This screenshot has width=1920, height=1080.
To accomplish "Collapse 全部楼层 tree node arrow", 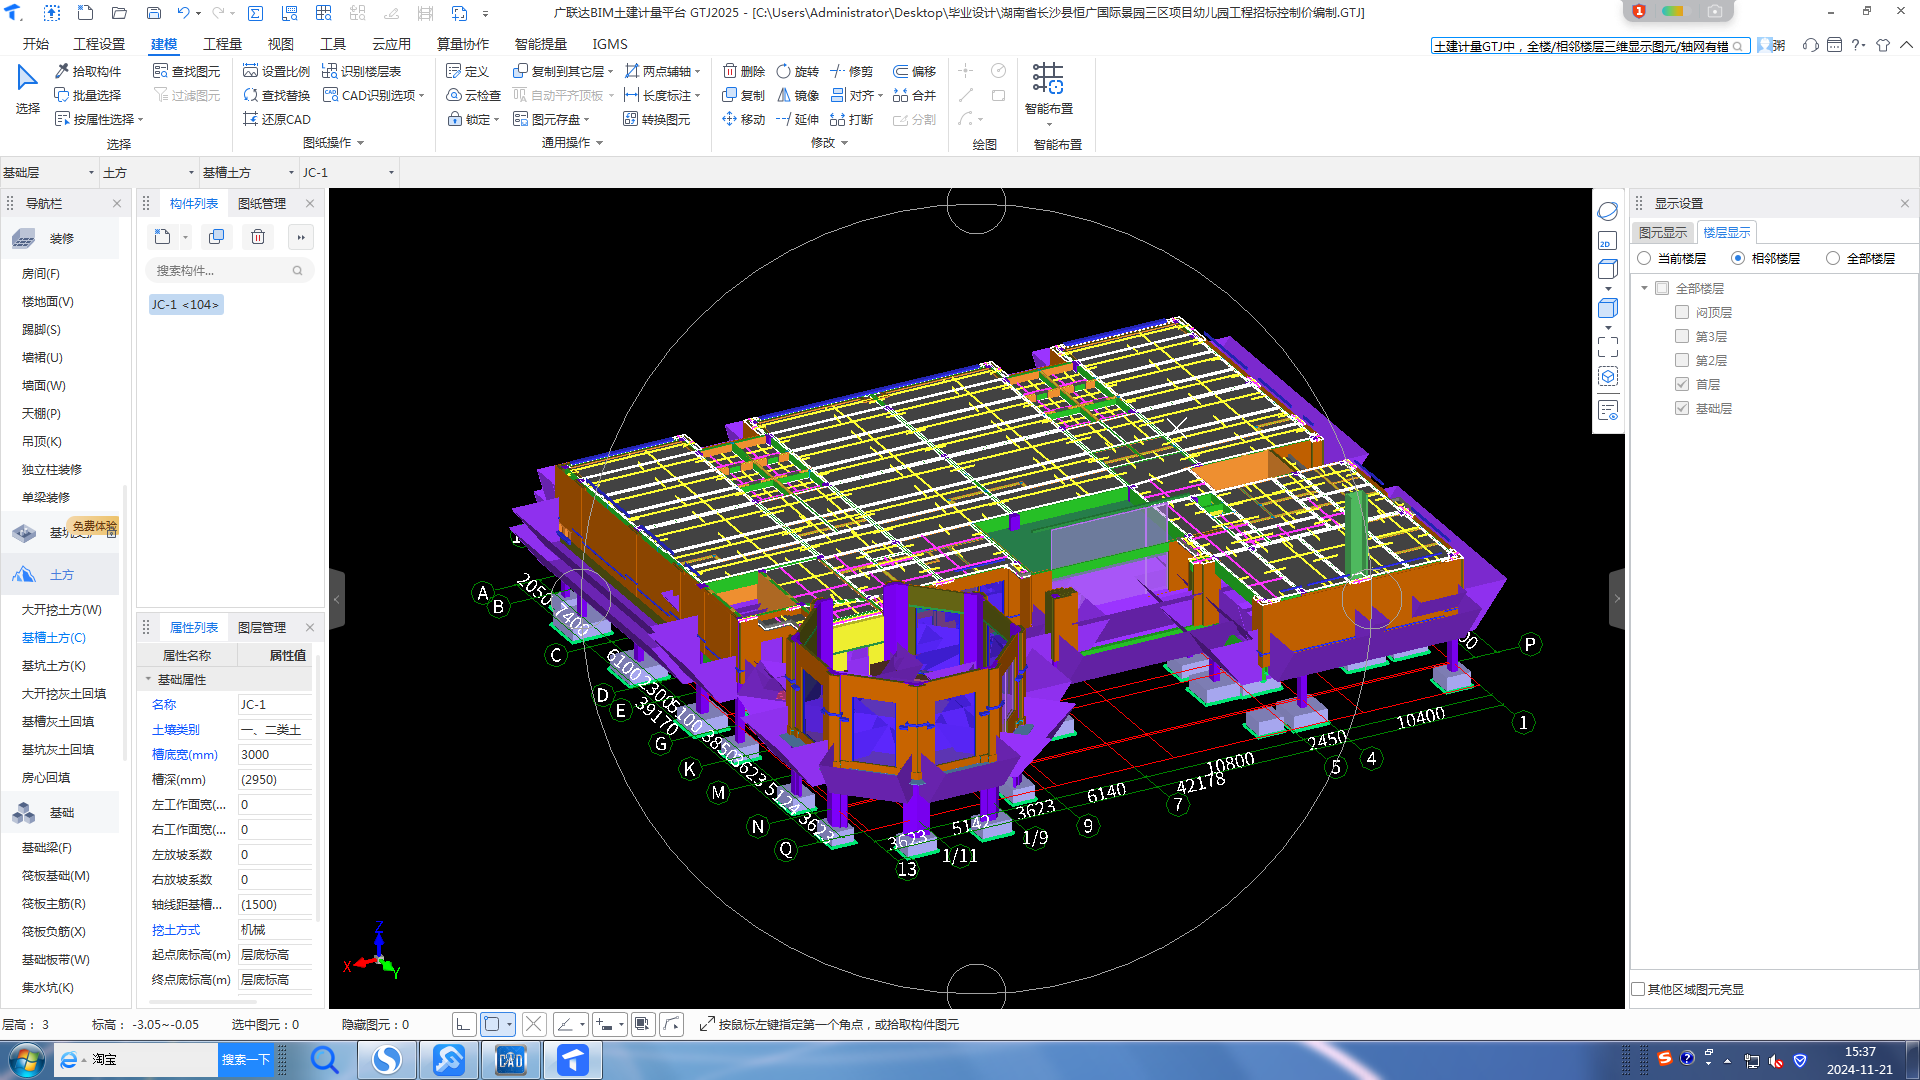I will click(1644, 288).
